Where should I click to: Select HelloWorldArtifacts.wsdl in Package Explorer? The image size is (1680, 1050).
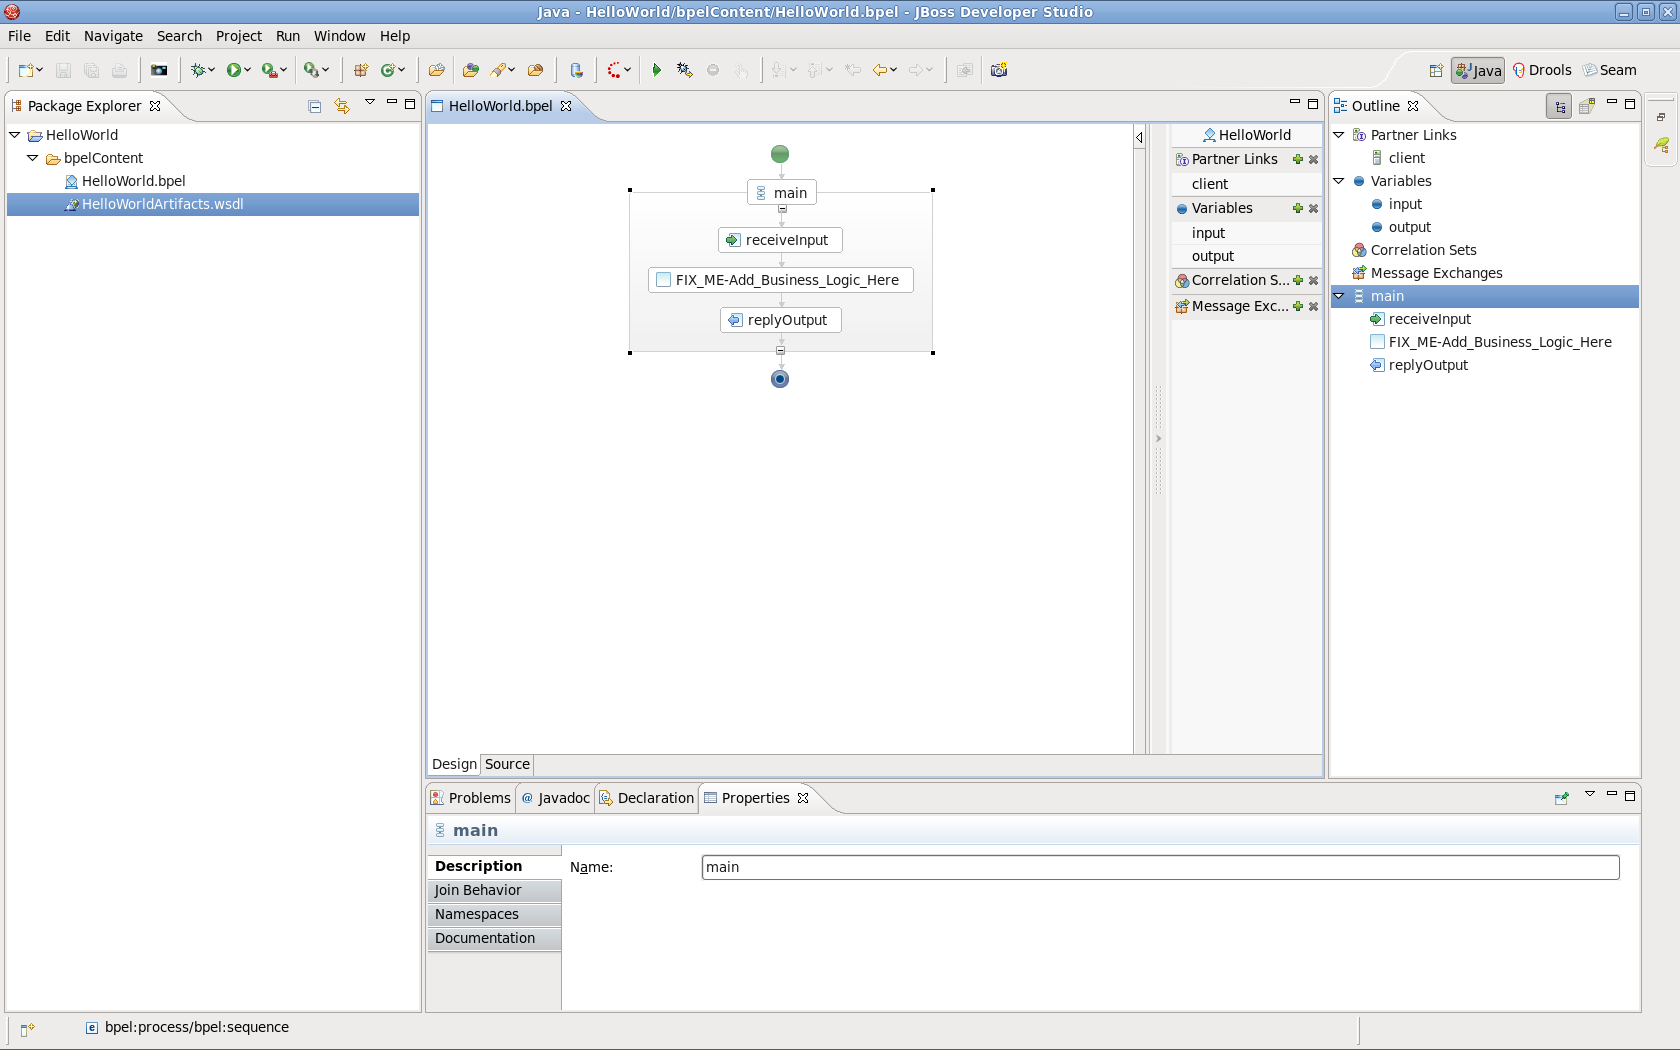point(162,204)
